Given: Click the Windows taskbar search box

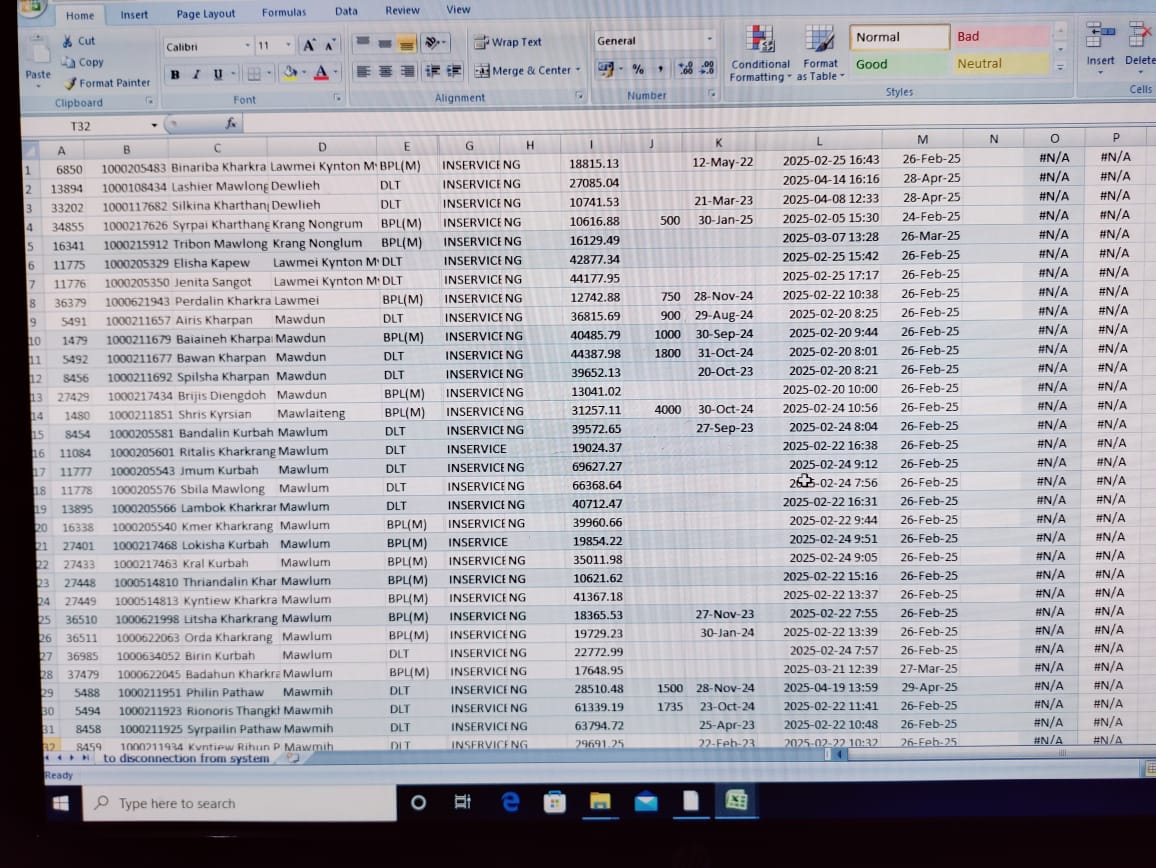Looking at the screenshot, I should (240, 803).
